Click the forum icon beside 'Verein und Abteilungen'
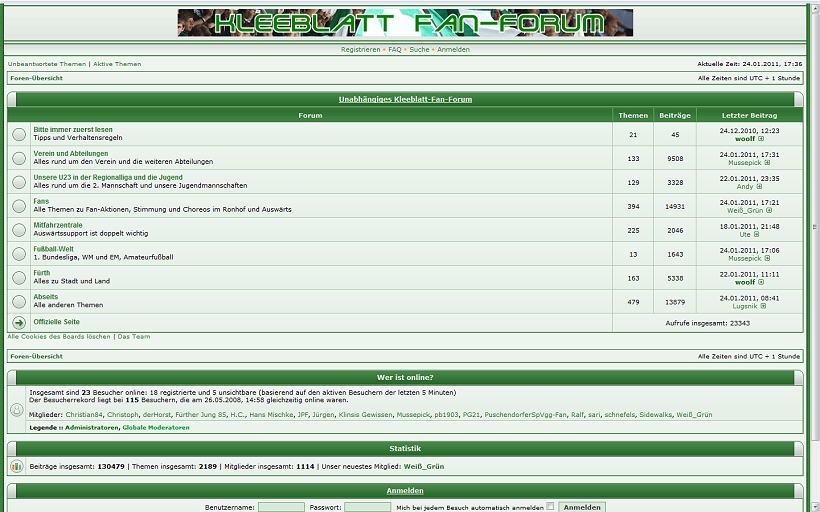 tap(19, 158)
